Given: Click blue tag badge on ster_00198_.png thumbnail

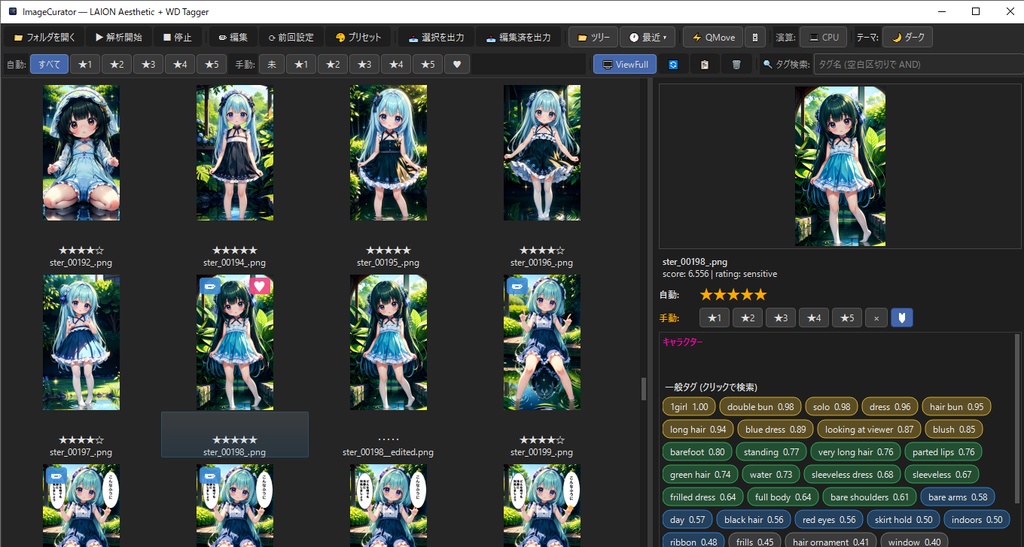Looking at the screenshot, I should pyautogui.click(x=210, y=286).
